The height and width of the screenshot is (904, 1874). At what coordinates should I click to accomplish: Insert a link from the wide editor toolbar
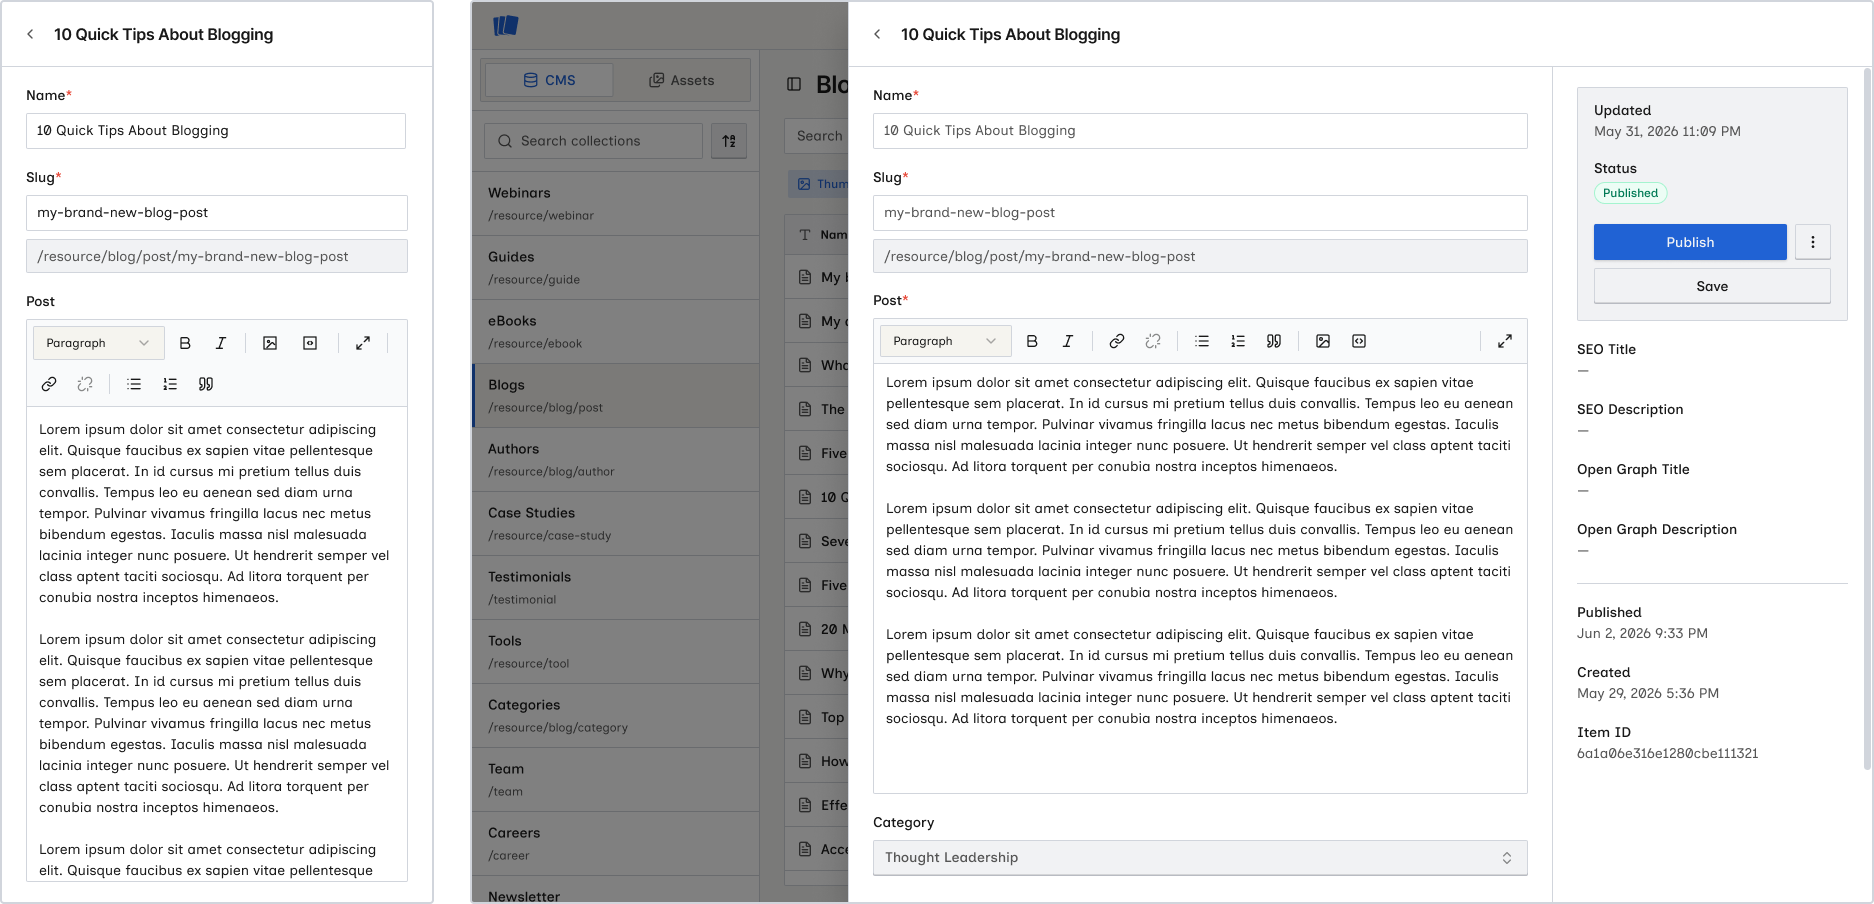pos(1117,341)
